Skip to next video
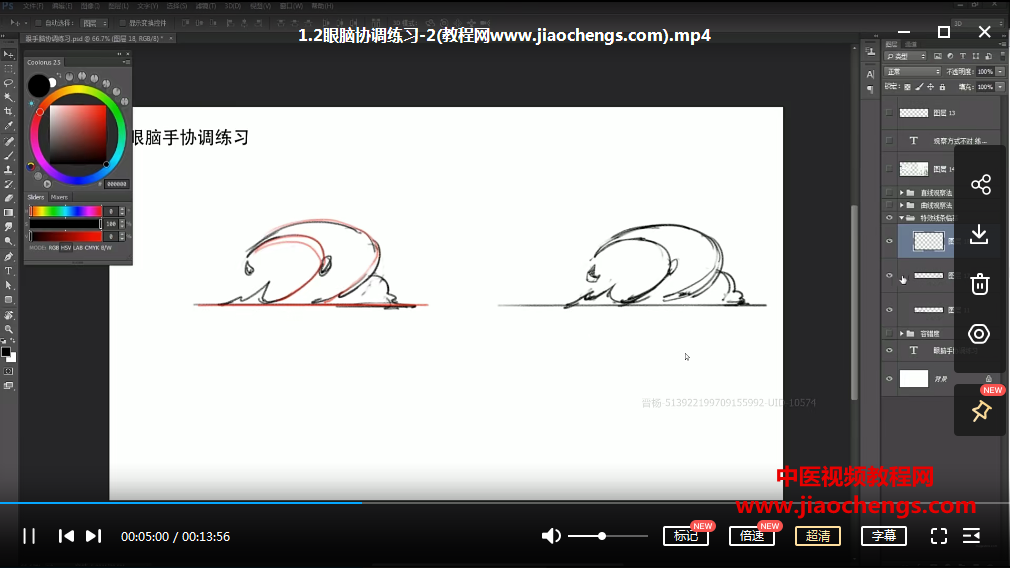The width and height of the screenshot is (1010, 568). click(x=93, y=536)
